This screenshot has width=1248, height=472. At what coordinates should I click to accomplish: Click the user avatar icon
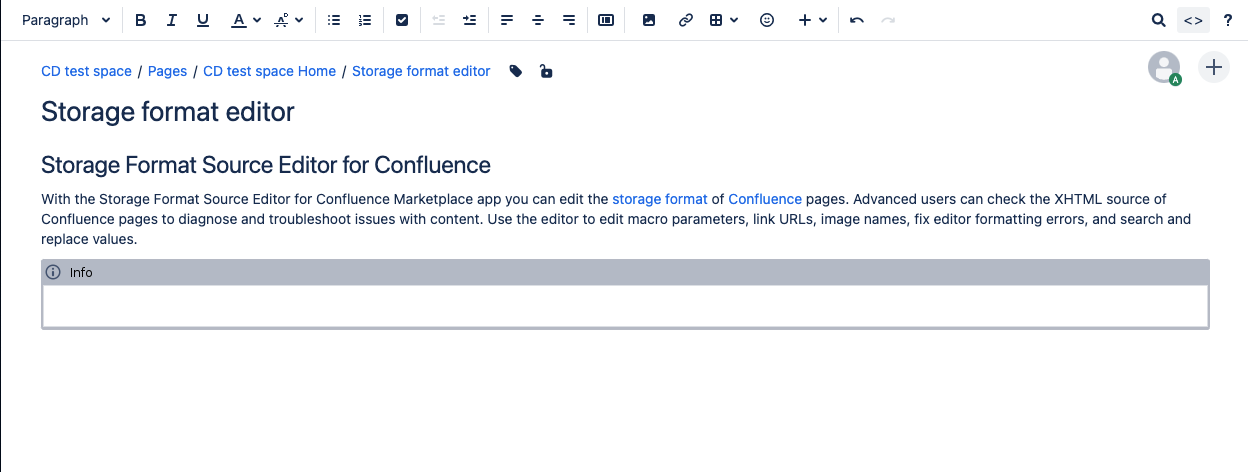[1164, 67]
